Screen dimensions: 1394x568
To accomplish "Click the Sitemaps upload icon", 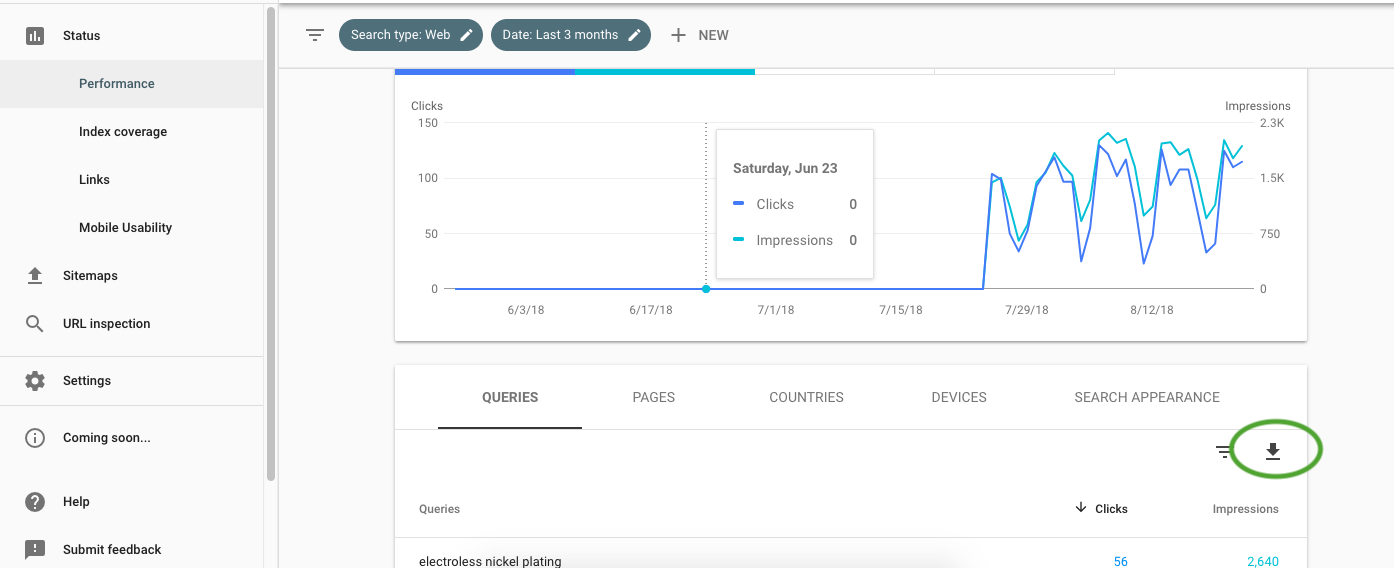I will pyautogui.click(x=35, y=275).
